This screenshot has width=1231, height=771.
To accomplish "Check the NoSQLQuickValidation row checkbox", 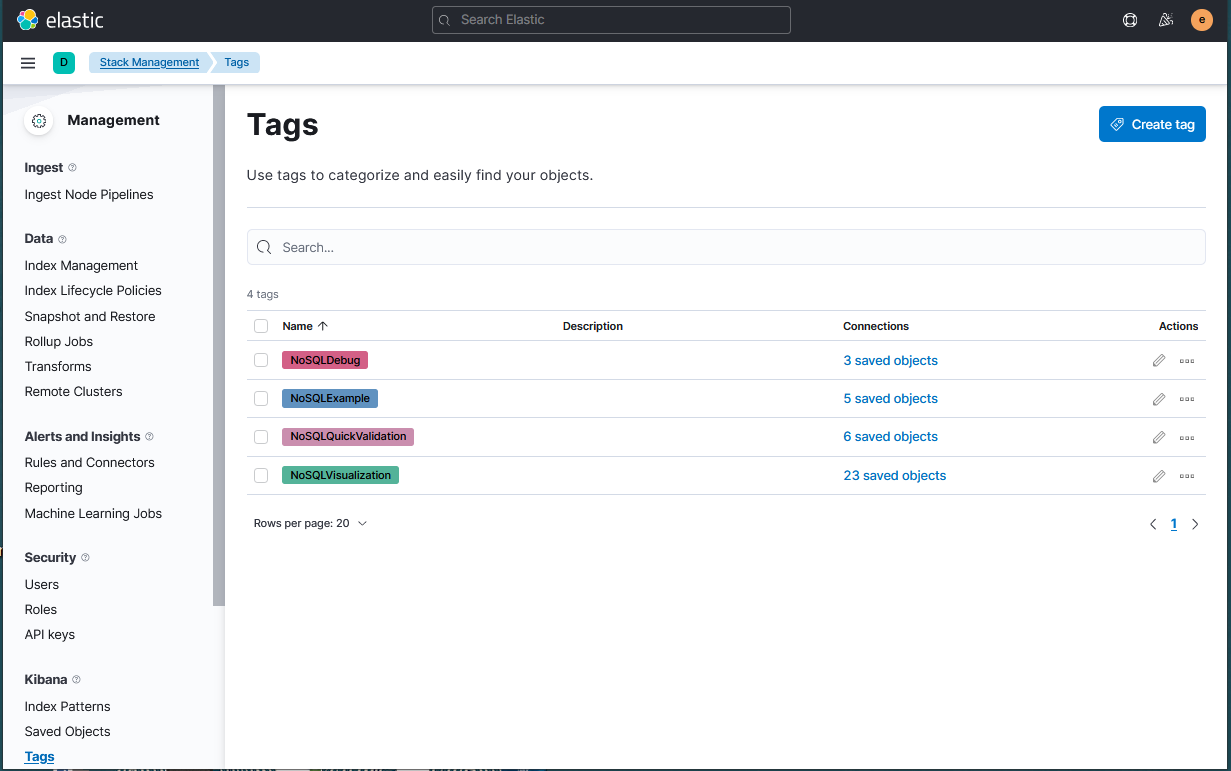I will point(261,437).
